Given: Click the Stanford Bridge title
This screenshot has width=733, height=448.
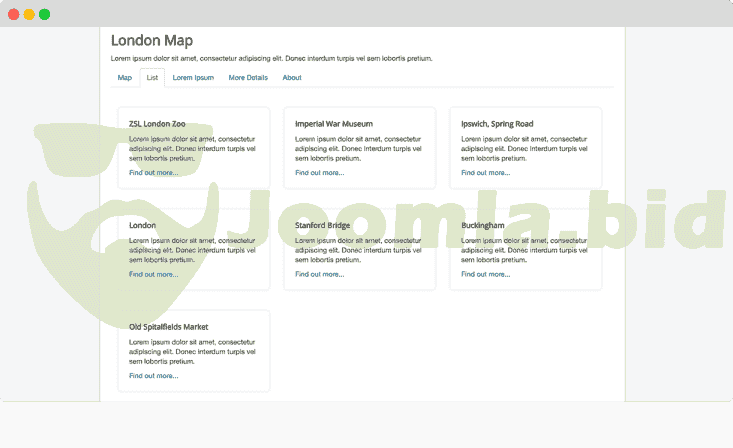Looking at the screenshot, I should click(323, 225).
